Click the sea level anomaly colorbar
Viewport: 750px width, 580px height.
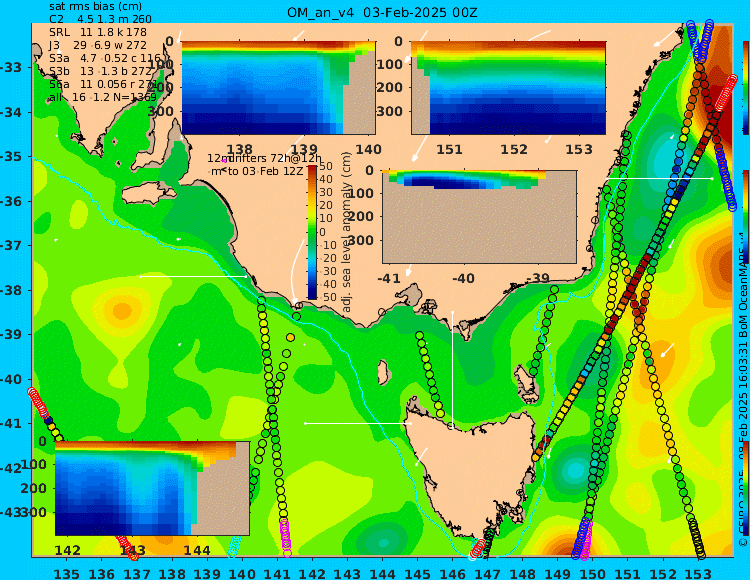click(x=312, y=232)
